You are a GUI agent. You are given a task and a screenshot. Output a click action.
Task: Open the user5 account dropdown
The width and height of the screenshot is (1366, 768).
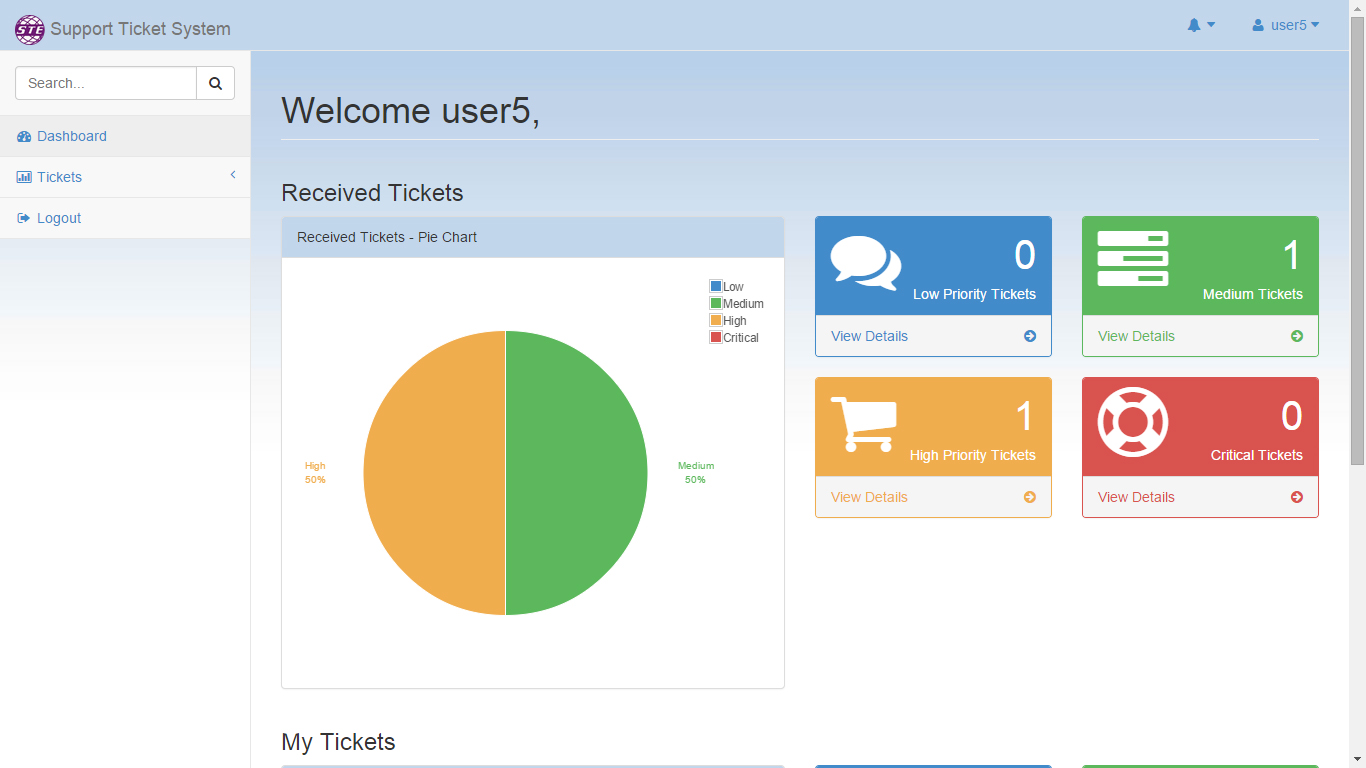coord(1286,25)
